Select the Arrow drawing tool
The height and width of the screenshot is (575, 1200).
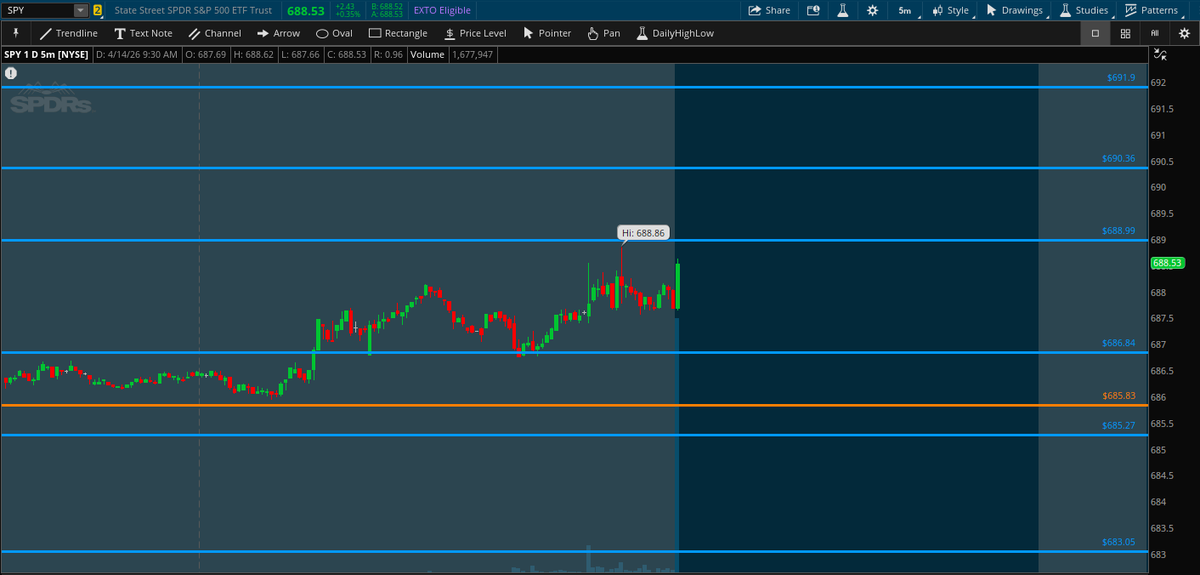(x=277, y=33)
